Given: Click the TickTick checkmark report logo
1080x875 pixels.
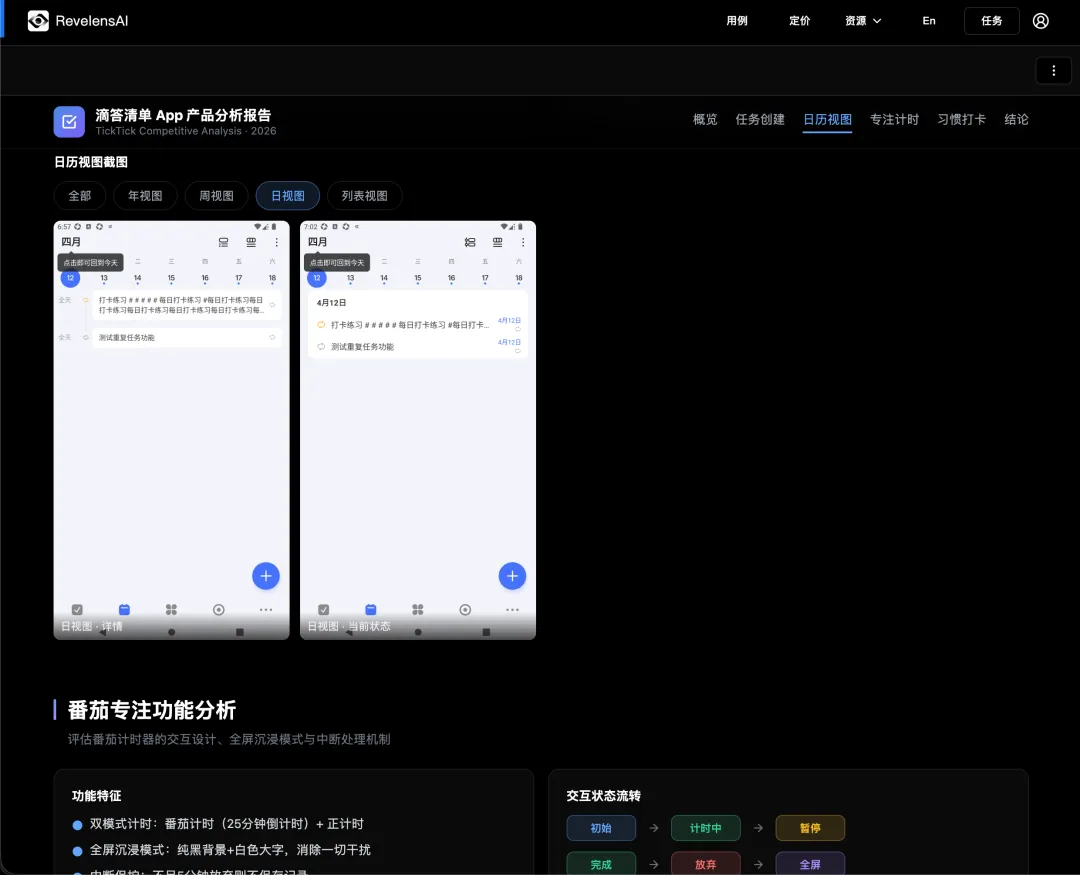Looking at the screenshot, I should pos(69,122).
